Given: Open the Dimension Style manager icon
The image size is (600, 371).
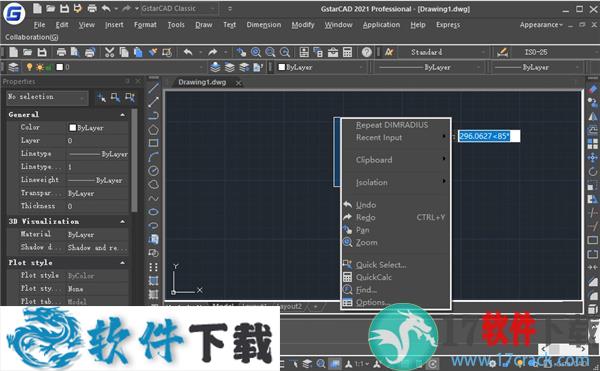Looking at the screenshot, I should [x=502, y=52].
